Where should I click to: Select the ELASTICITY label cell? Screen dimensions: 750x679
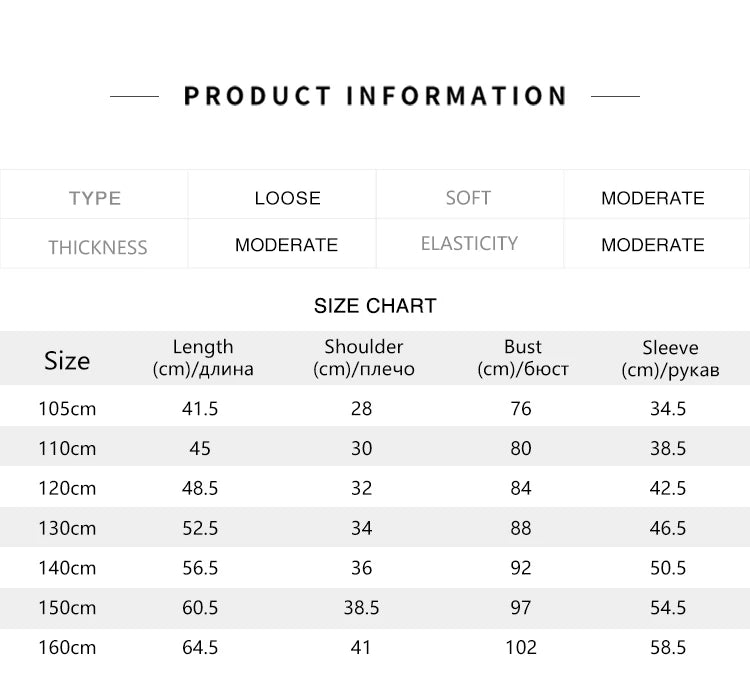click(x=469, y=243)
